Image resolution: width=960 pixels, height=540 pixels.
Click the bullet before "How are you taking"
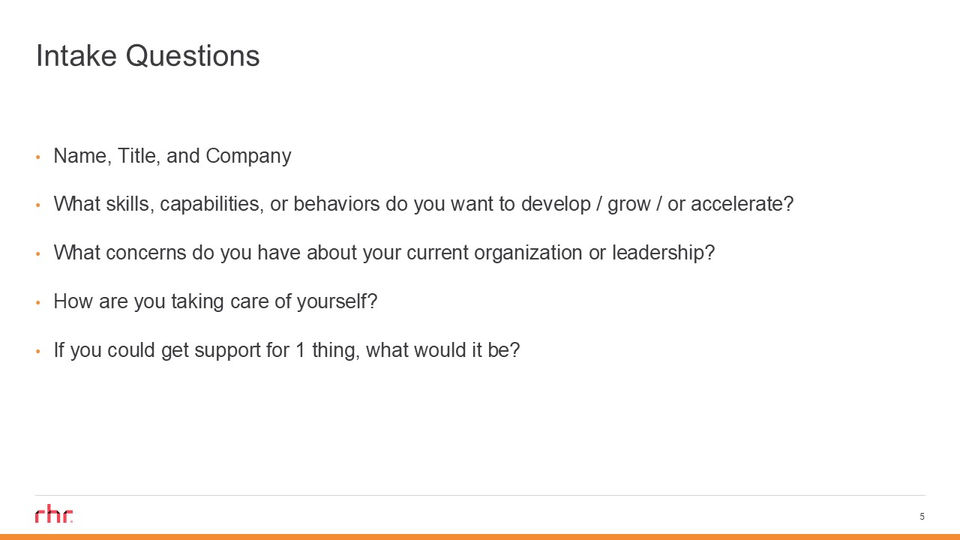tap(38, 302)
